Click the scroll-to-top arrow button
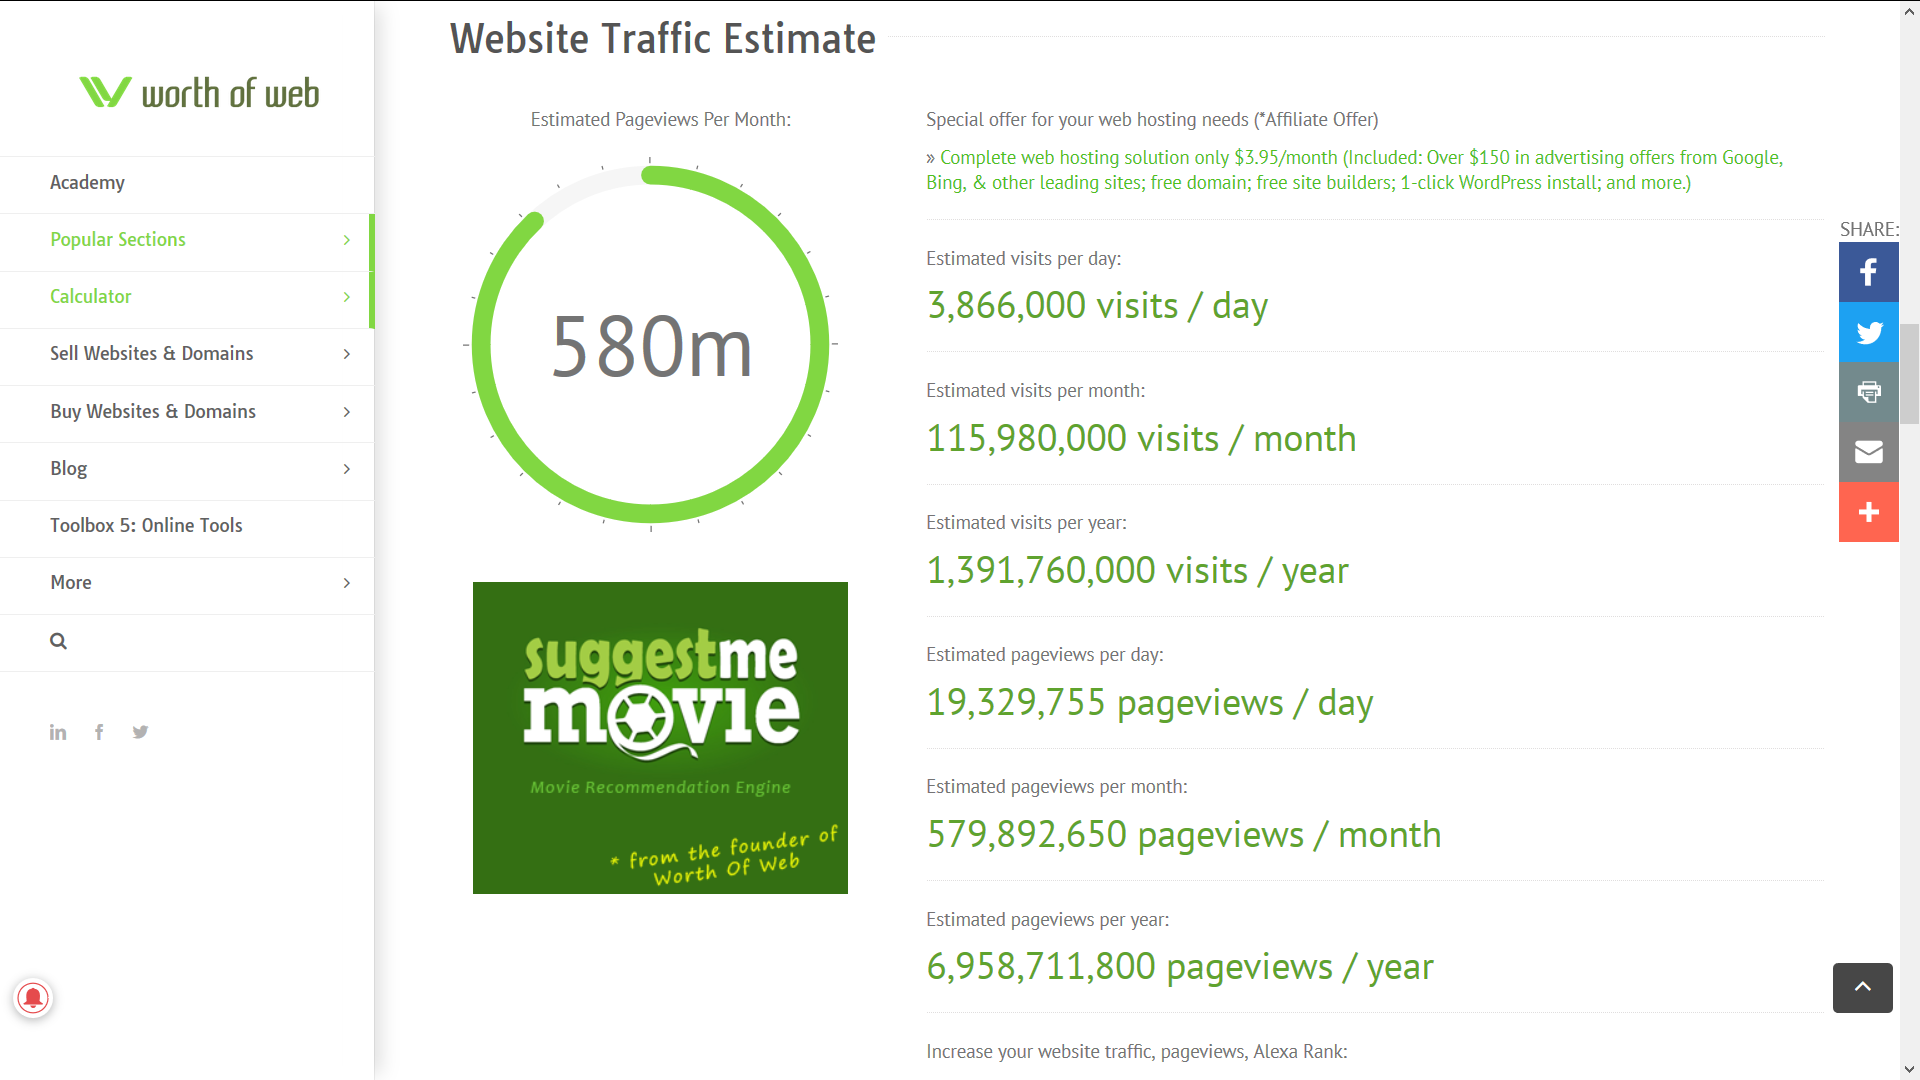1920x1080 pixels. pyautogui.click(x=1862, y=988)
